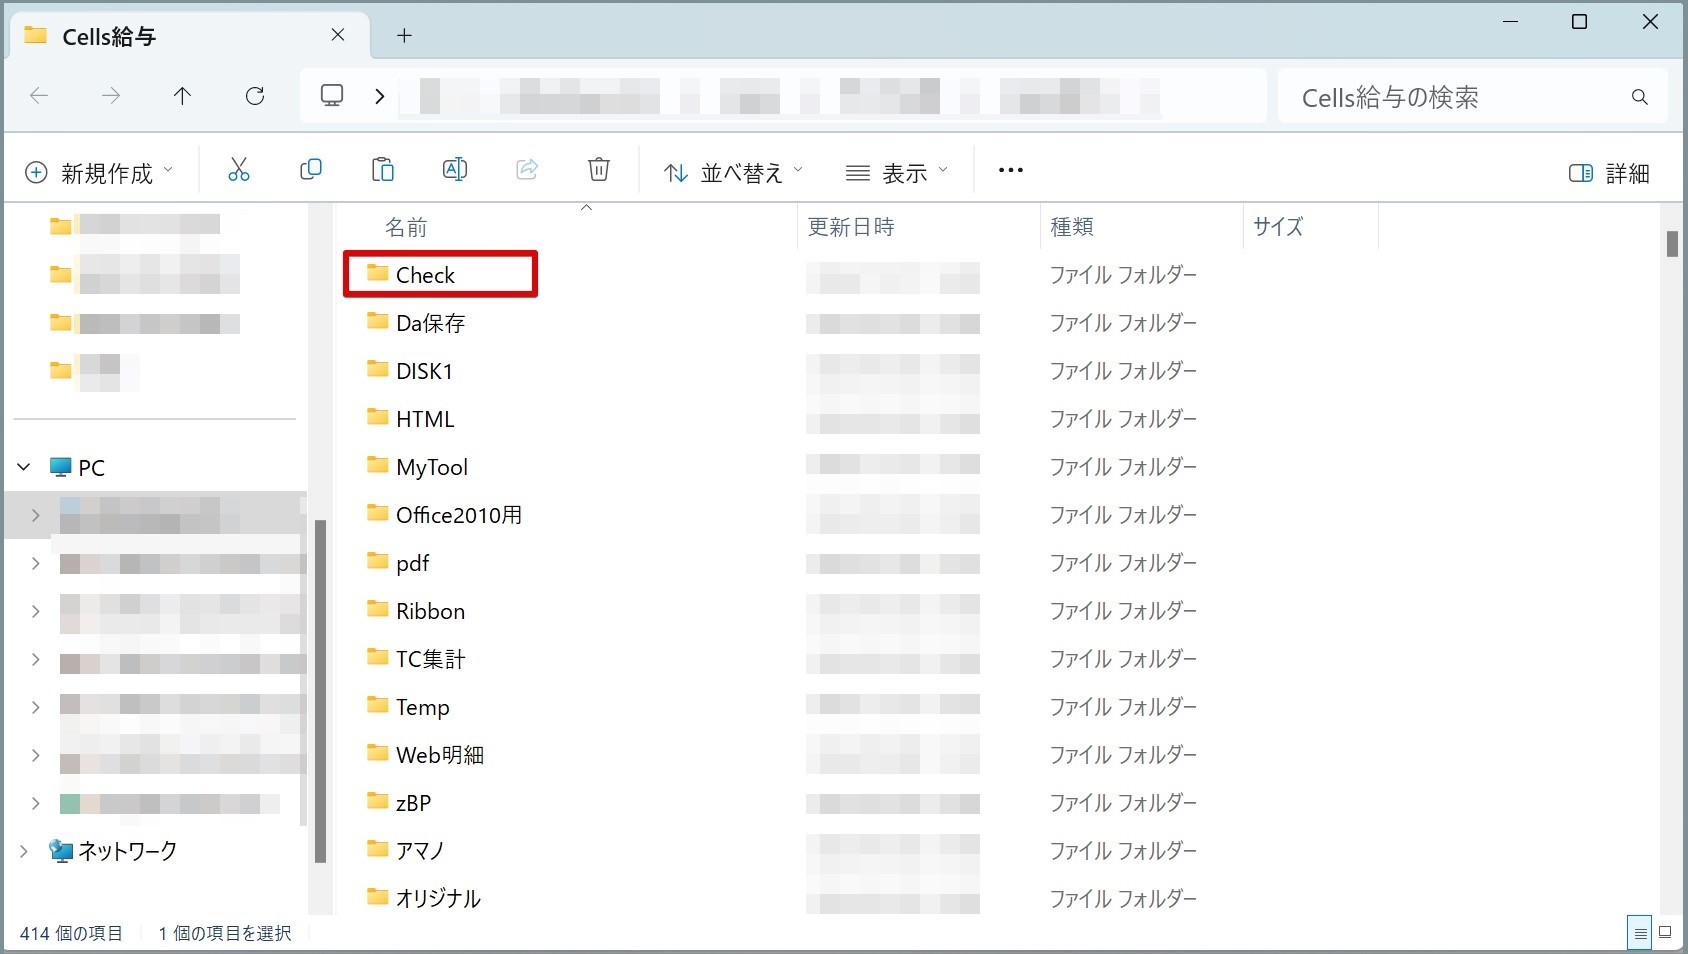
Task: Click the PC computer icon
Action: [x=61, y=467]
